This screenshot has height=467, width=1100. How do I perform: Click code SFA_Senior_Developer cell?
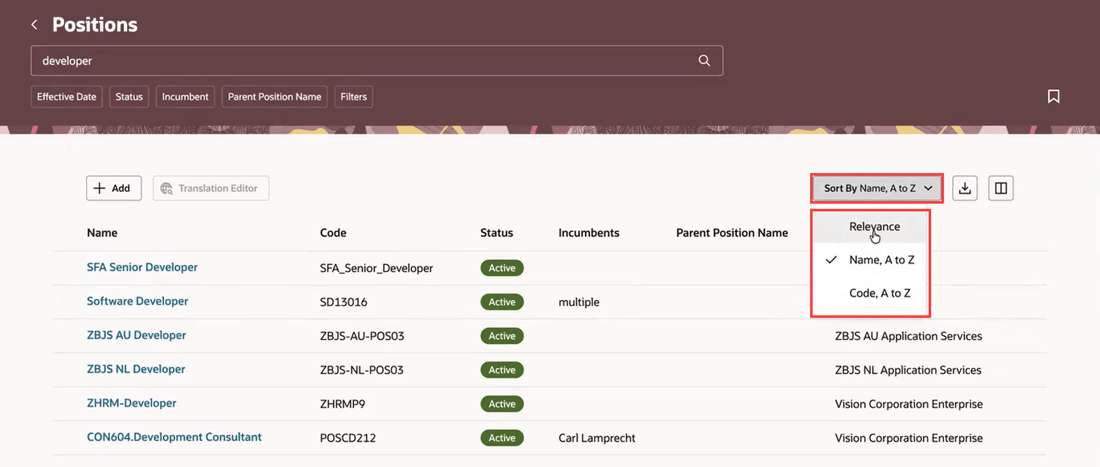(376, 268)
